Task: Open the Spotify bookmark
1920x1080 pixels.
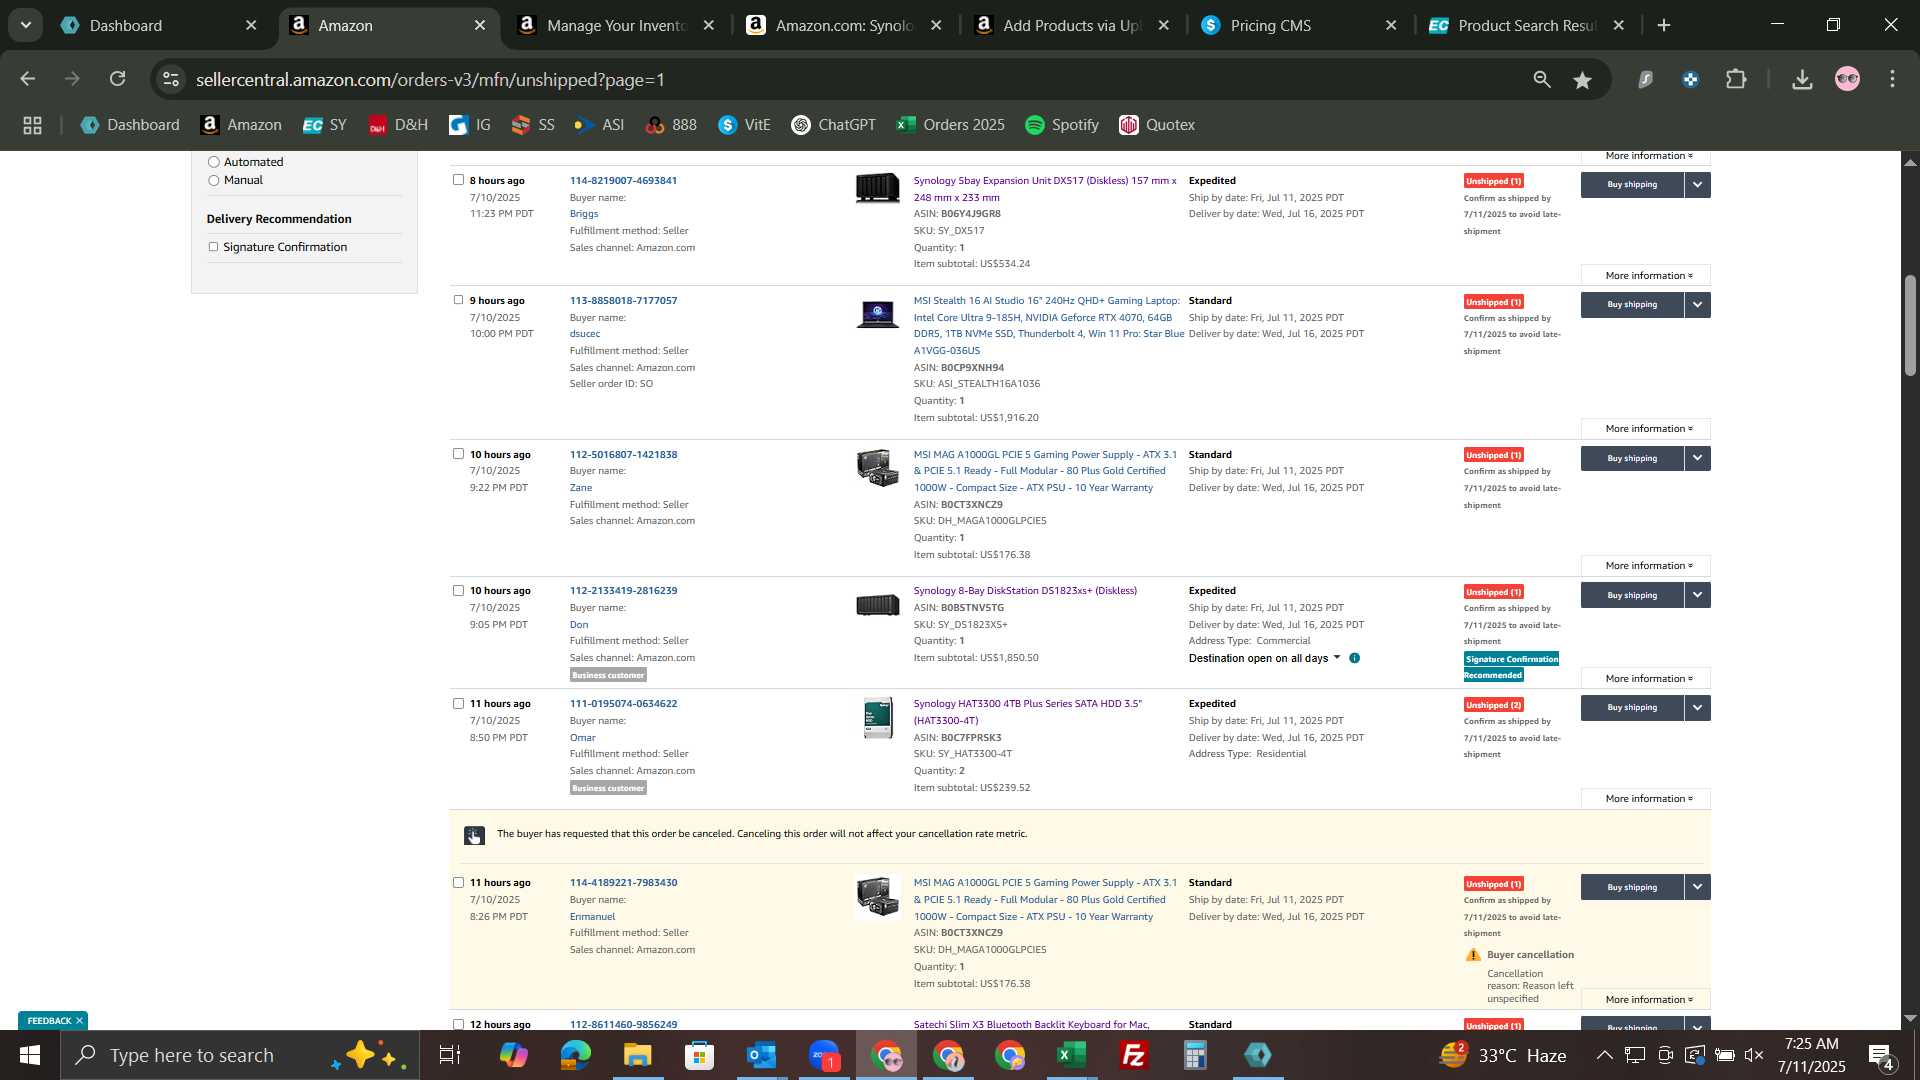Action: pos(1062,125)
